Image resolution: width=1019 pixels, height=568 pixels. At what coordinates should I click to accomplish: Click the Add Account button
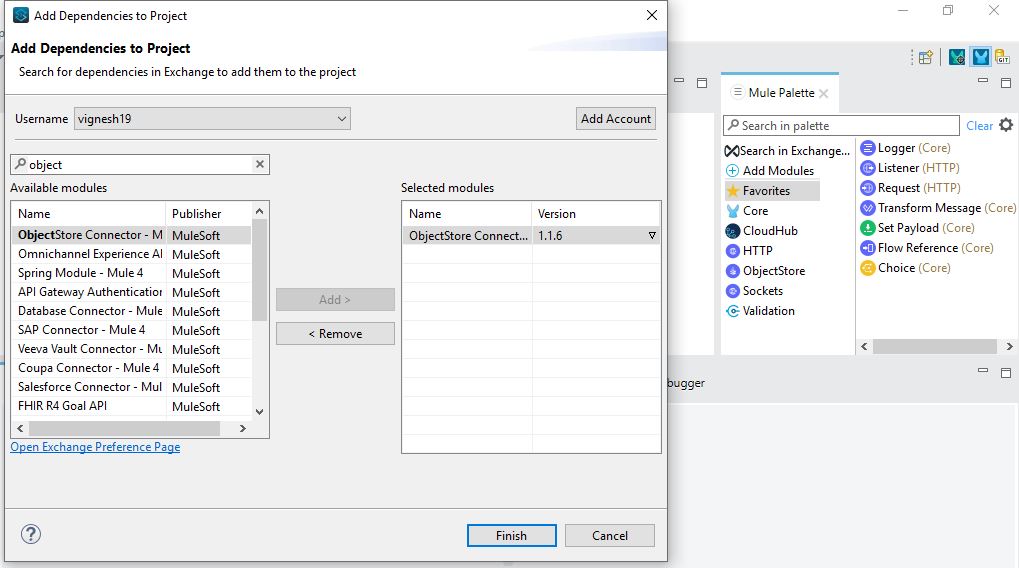tap(615, 119)
